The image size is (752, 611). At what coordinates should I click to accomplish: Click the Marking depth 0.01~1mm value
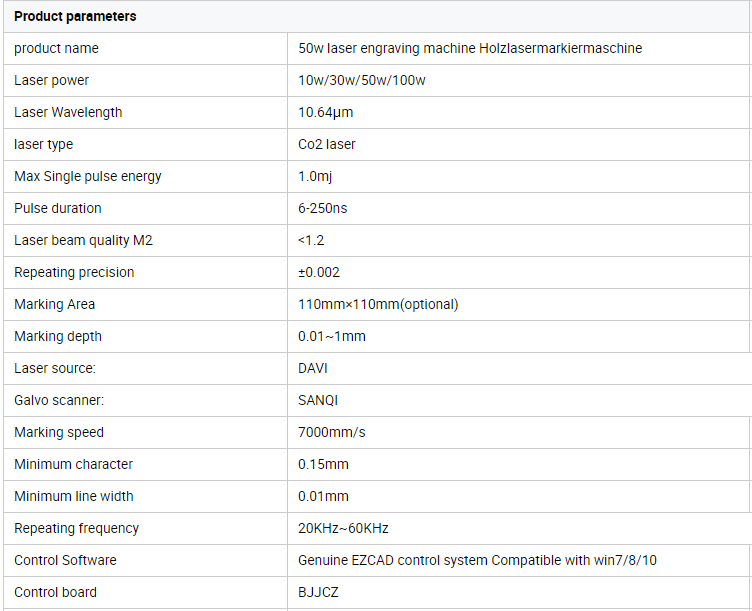(x=332, y=336)
